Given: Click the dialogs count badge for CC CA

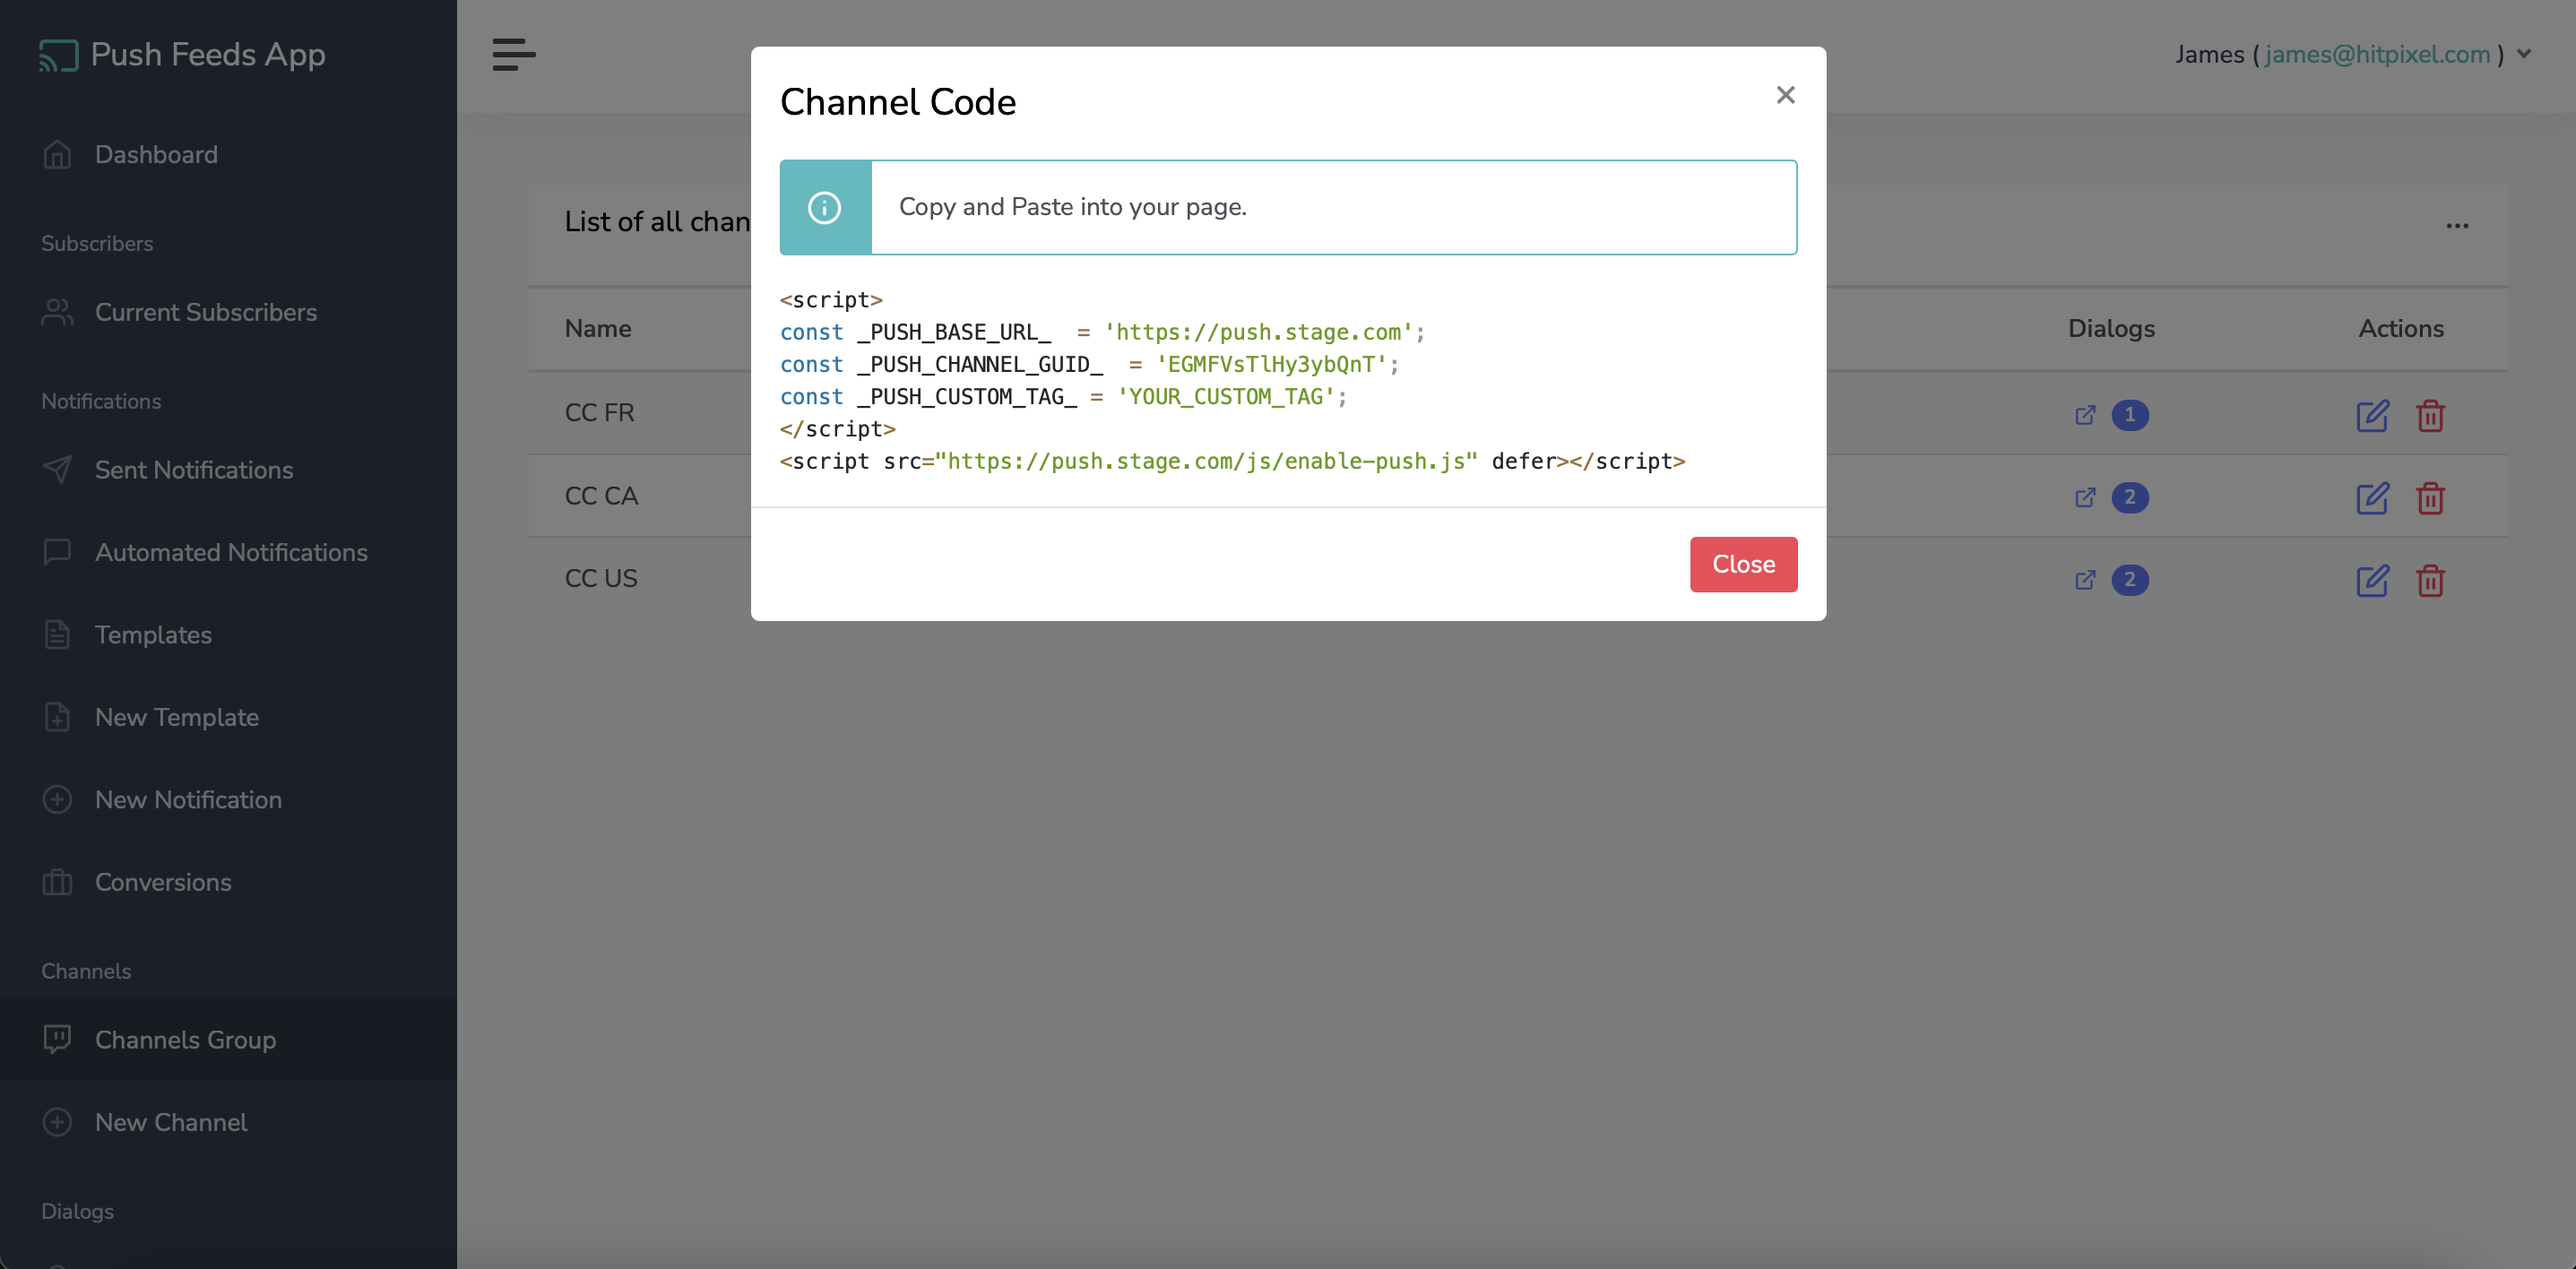Looking at the screenshot, I should coord(2130,497).
